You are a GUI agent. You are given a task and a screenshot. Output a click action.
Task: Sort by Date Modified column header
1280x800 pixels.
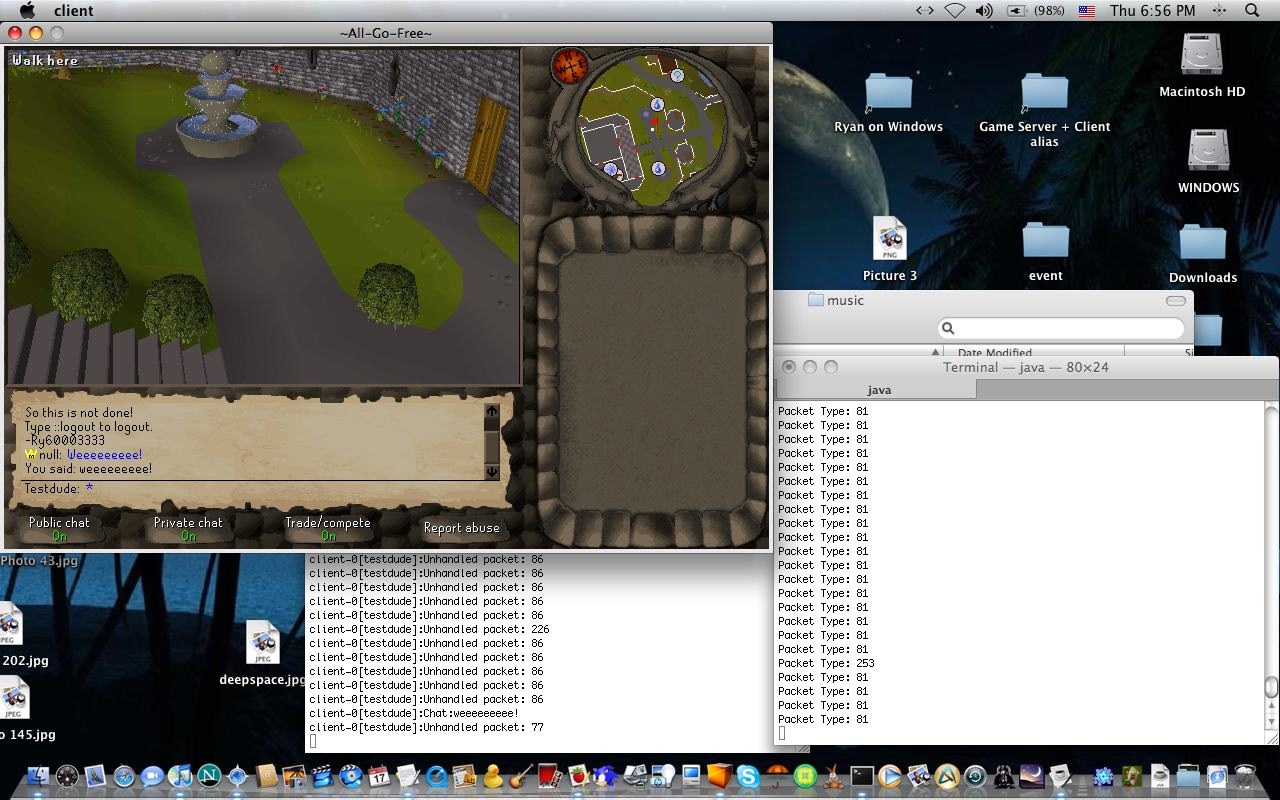(1032, 352)
